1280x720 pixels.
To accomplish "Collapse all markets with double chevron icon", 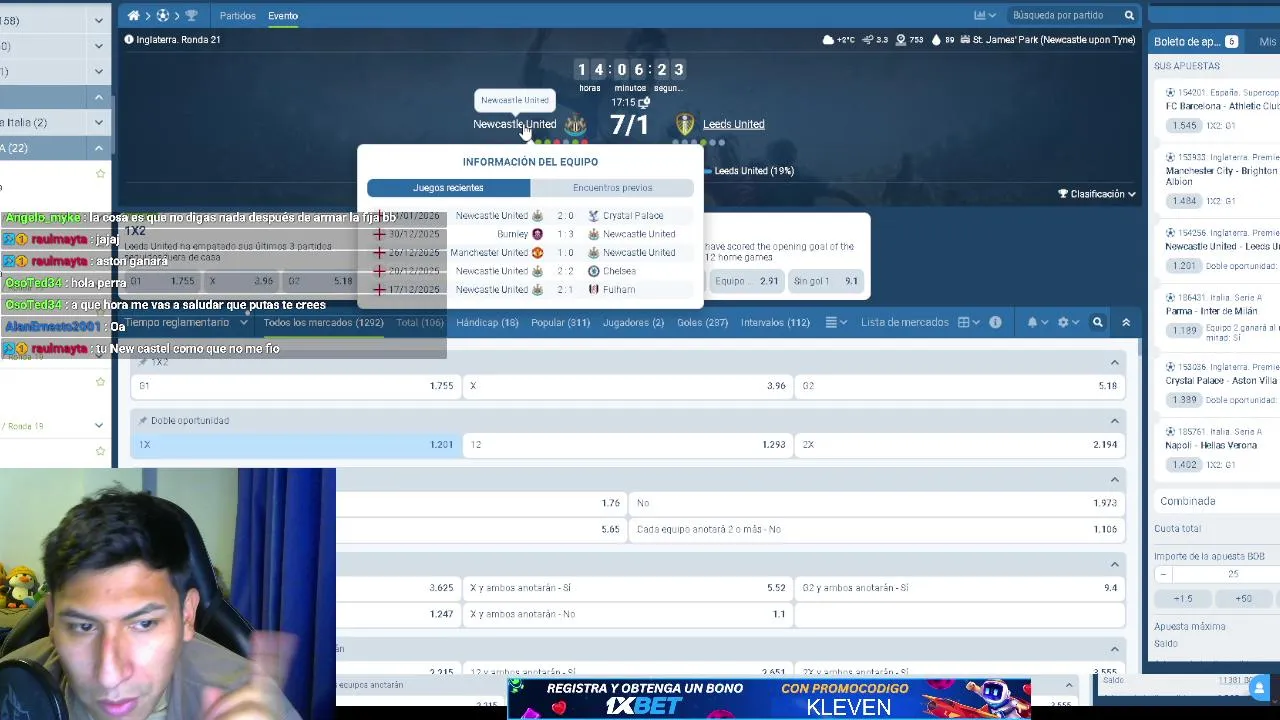I will 1126,322.
